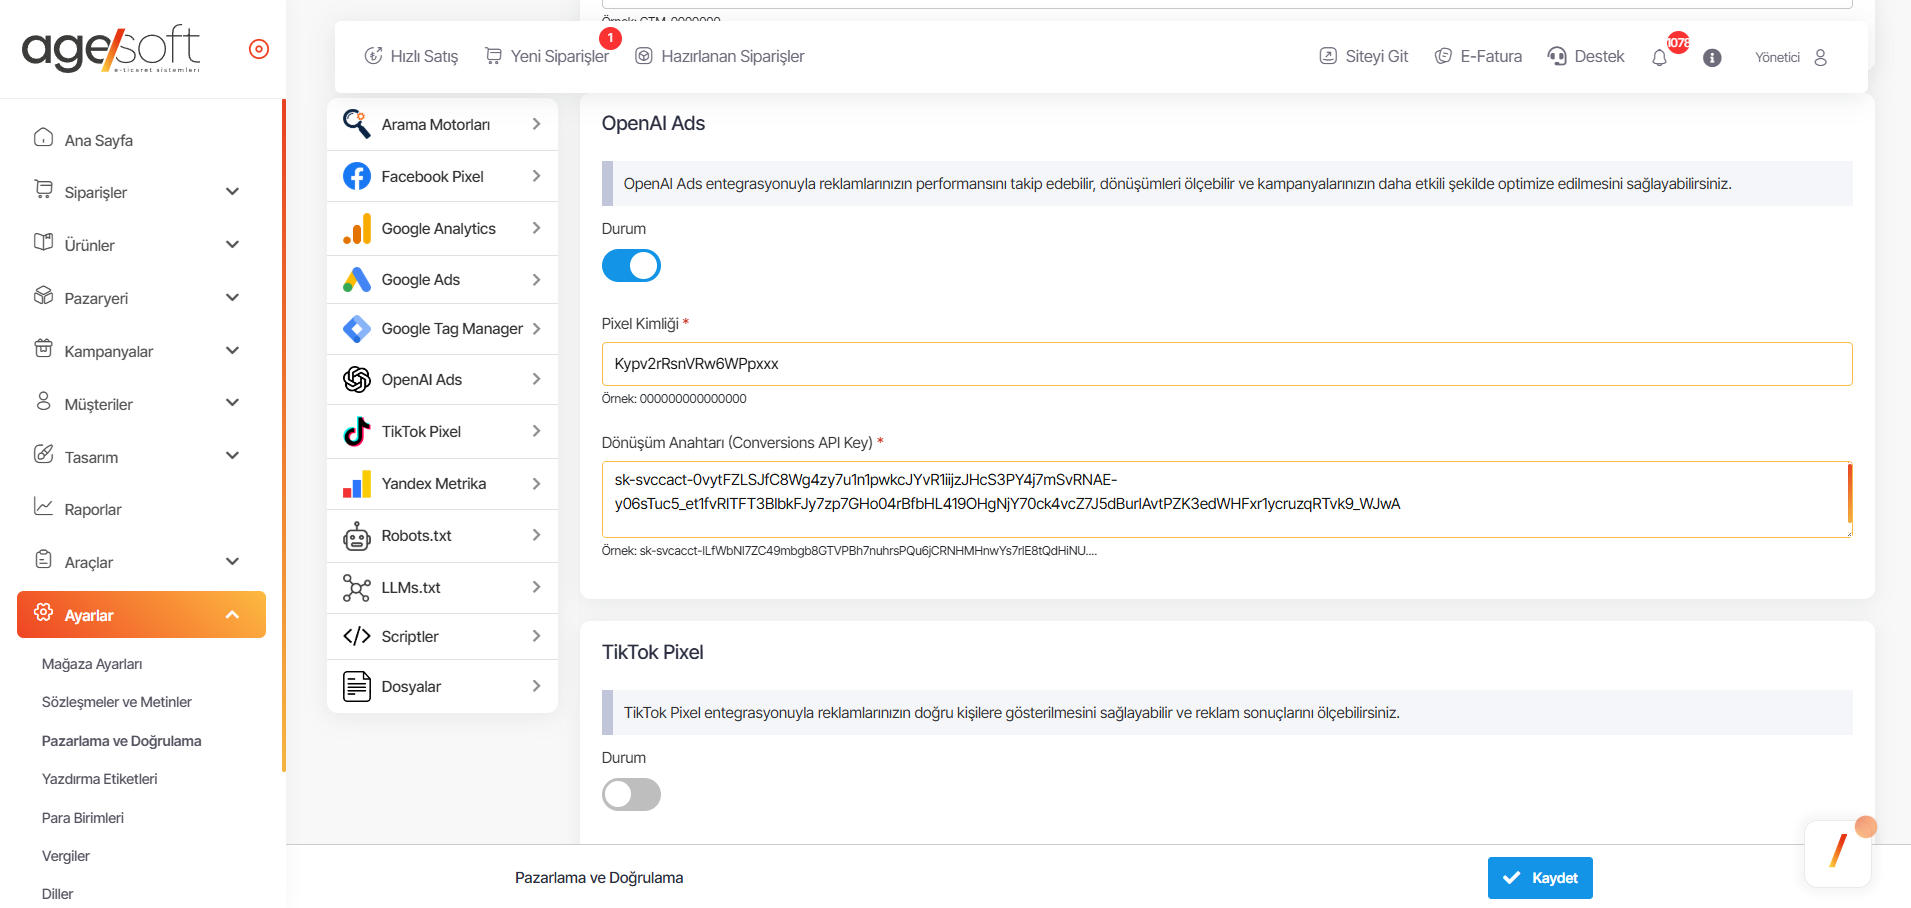Viewport: 1911px width, 908px height.
Task: Click the Facebook Pixel logo icon
Action: [x=357, y=176]
